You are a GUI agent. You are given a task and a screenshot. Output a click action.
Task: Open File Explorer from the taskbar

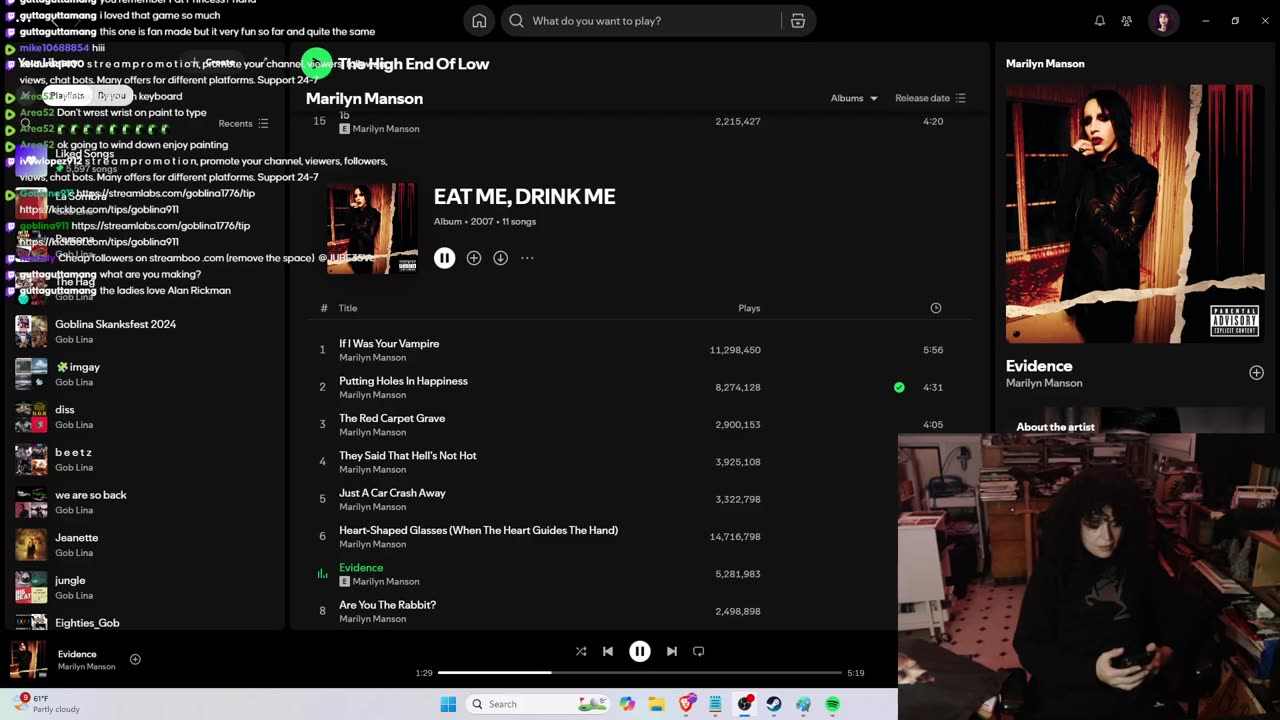click(656, 704)
